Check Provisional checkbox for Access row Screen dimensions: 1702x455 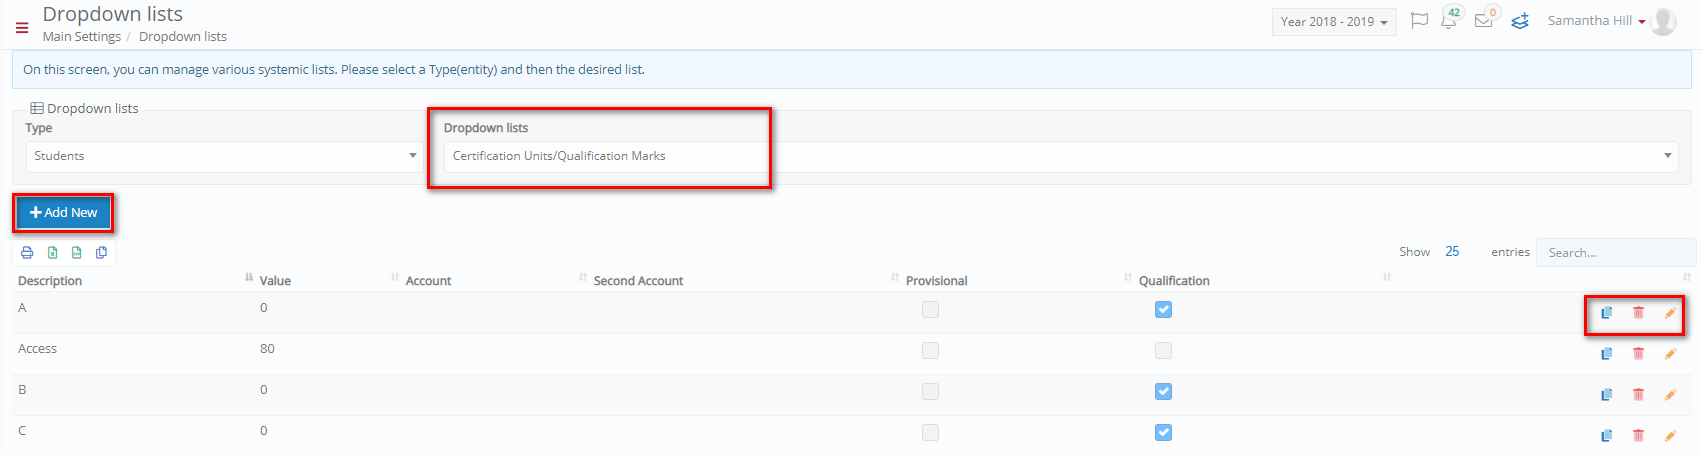click(930, 351)
